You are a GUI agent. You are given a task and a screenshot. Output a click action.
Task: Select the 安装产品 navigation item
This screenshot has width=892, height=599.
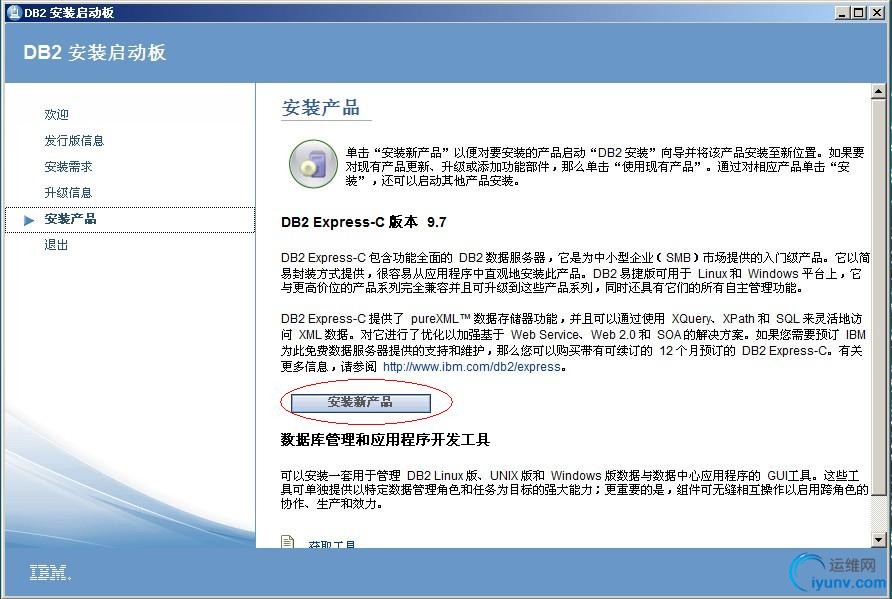(x=130, y=220)
